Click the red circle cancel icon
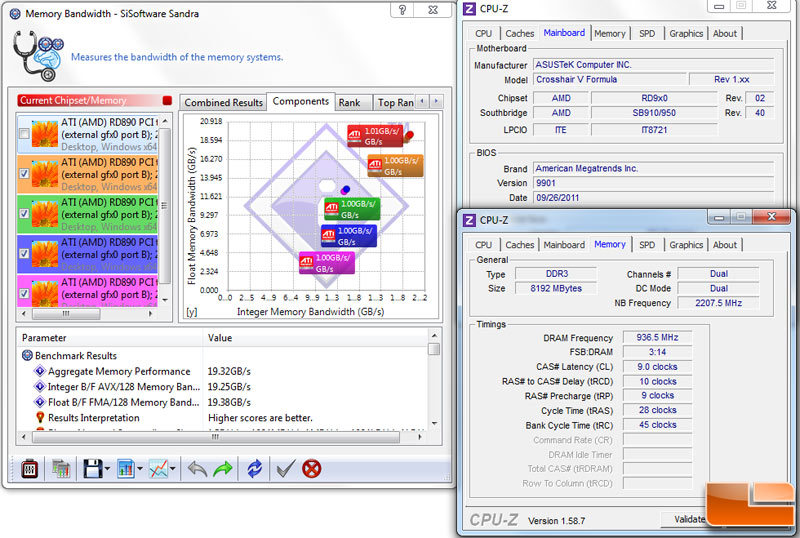 tap(311, 468)
